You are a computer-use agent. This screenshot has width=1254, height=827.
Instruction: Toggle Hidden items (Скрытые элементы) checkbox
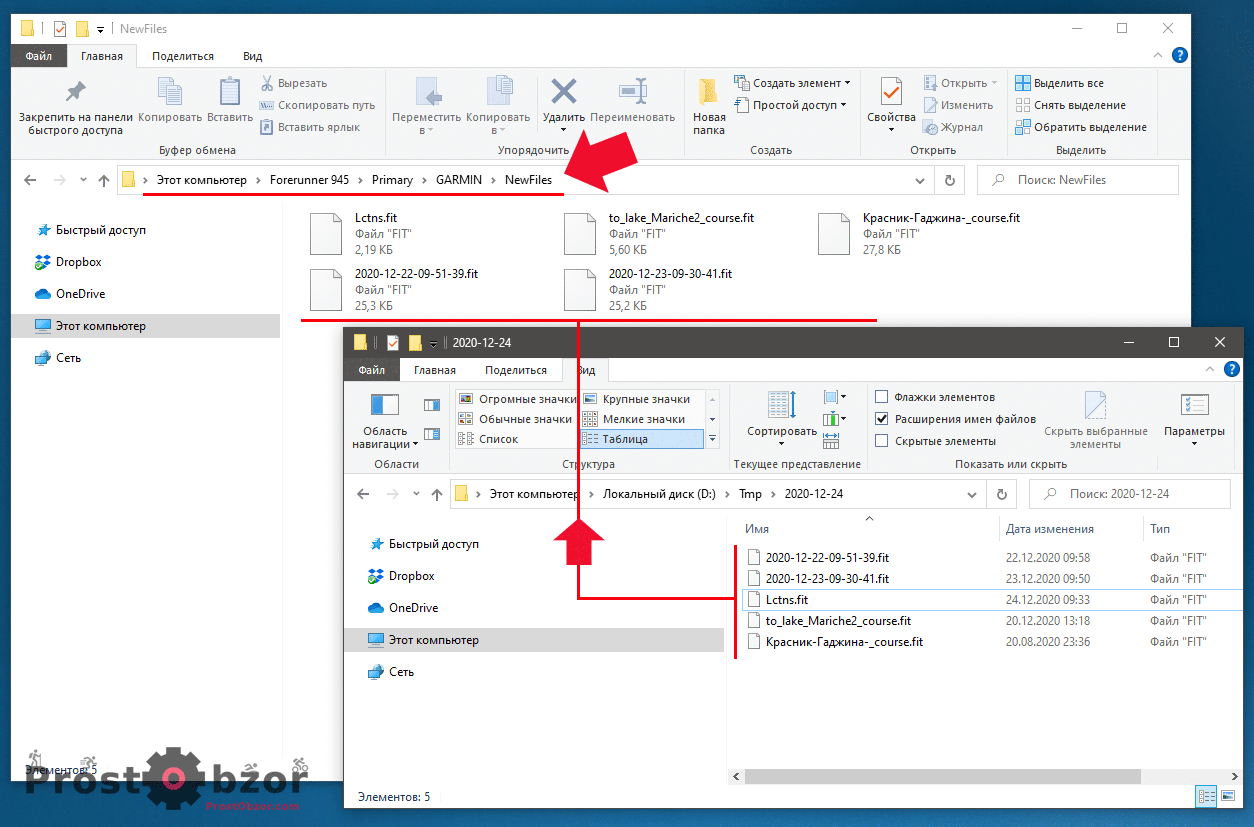pyautogui.click(x=881, y=441)
